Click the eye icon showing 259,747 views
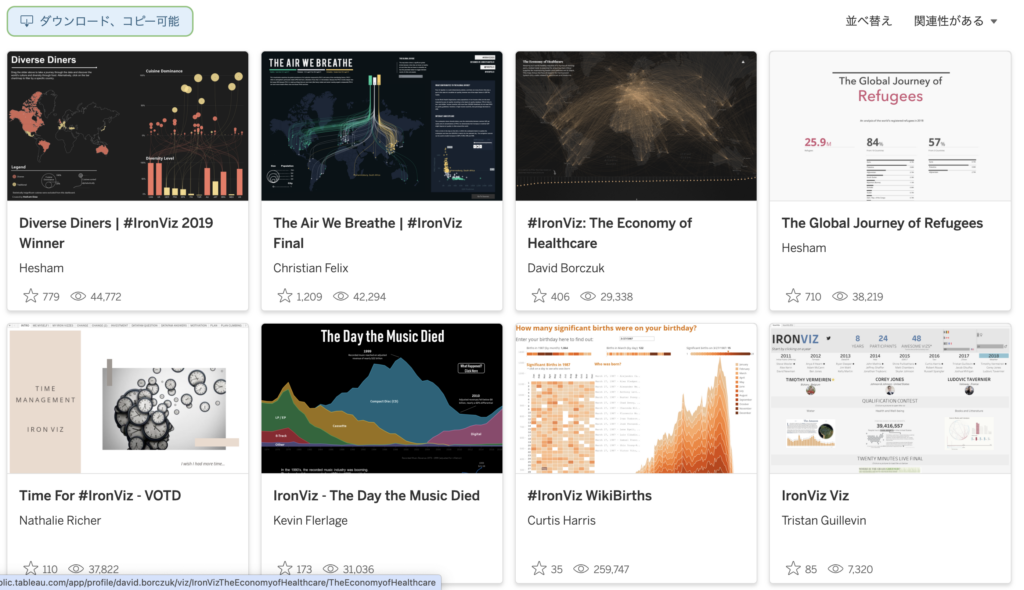 [582, 567]
